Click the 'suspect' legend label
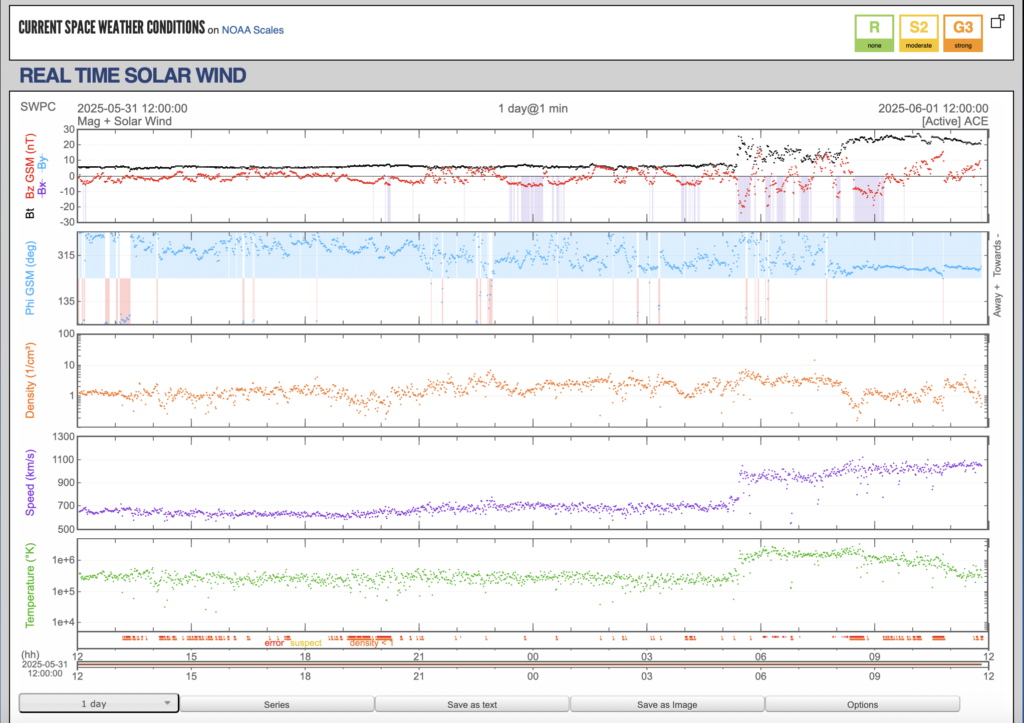The width and height of the screenshot is (1024, 723). (306, 643)
